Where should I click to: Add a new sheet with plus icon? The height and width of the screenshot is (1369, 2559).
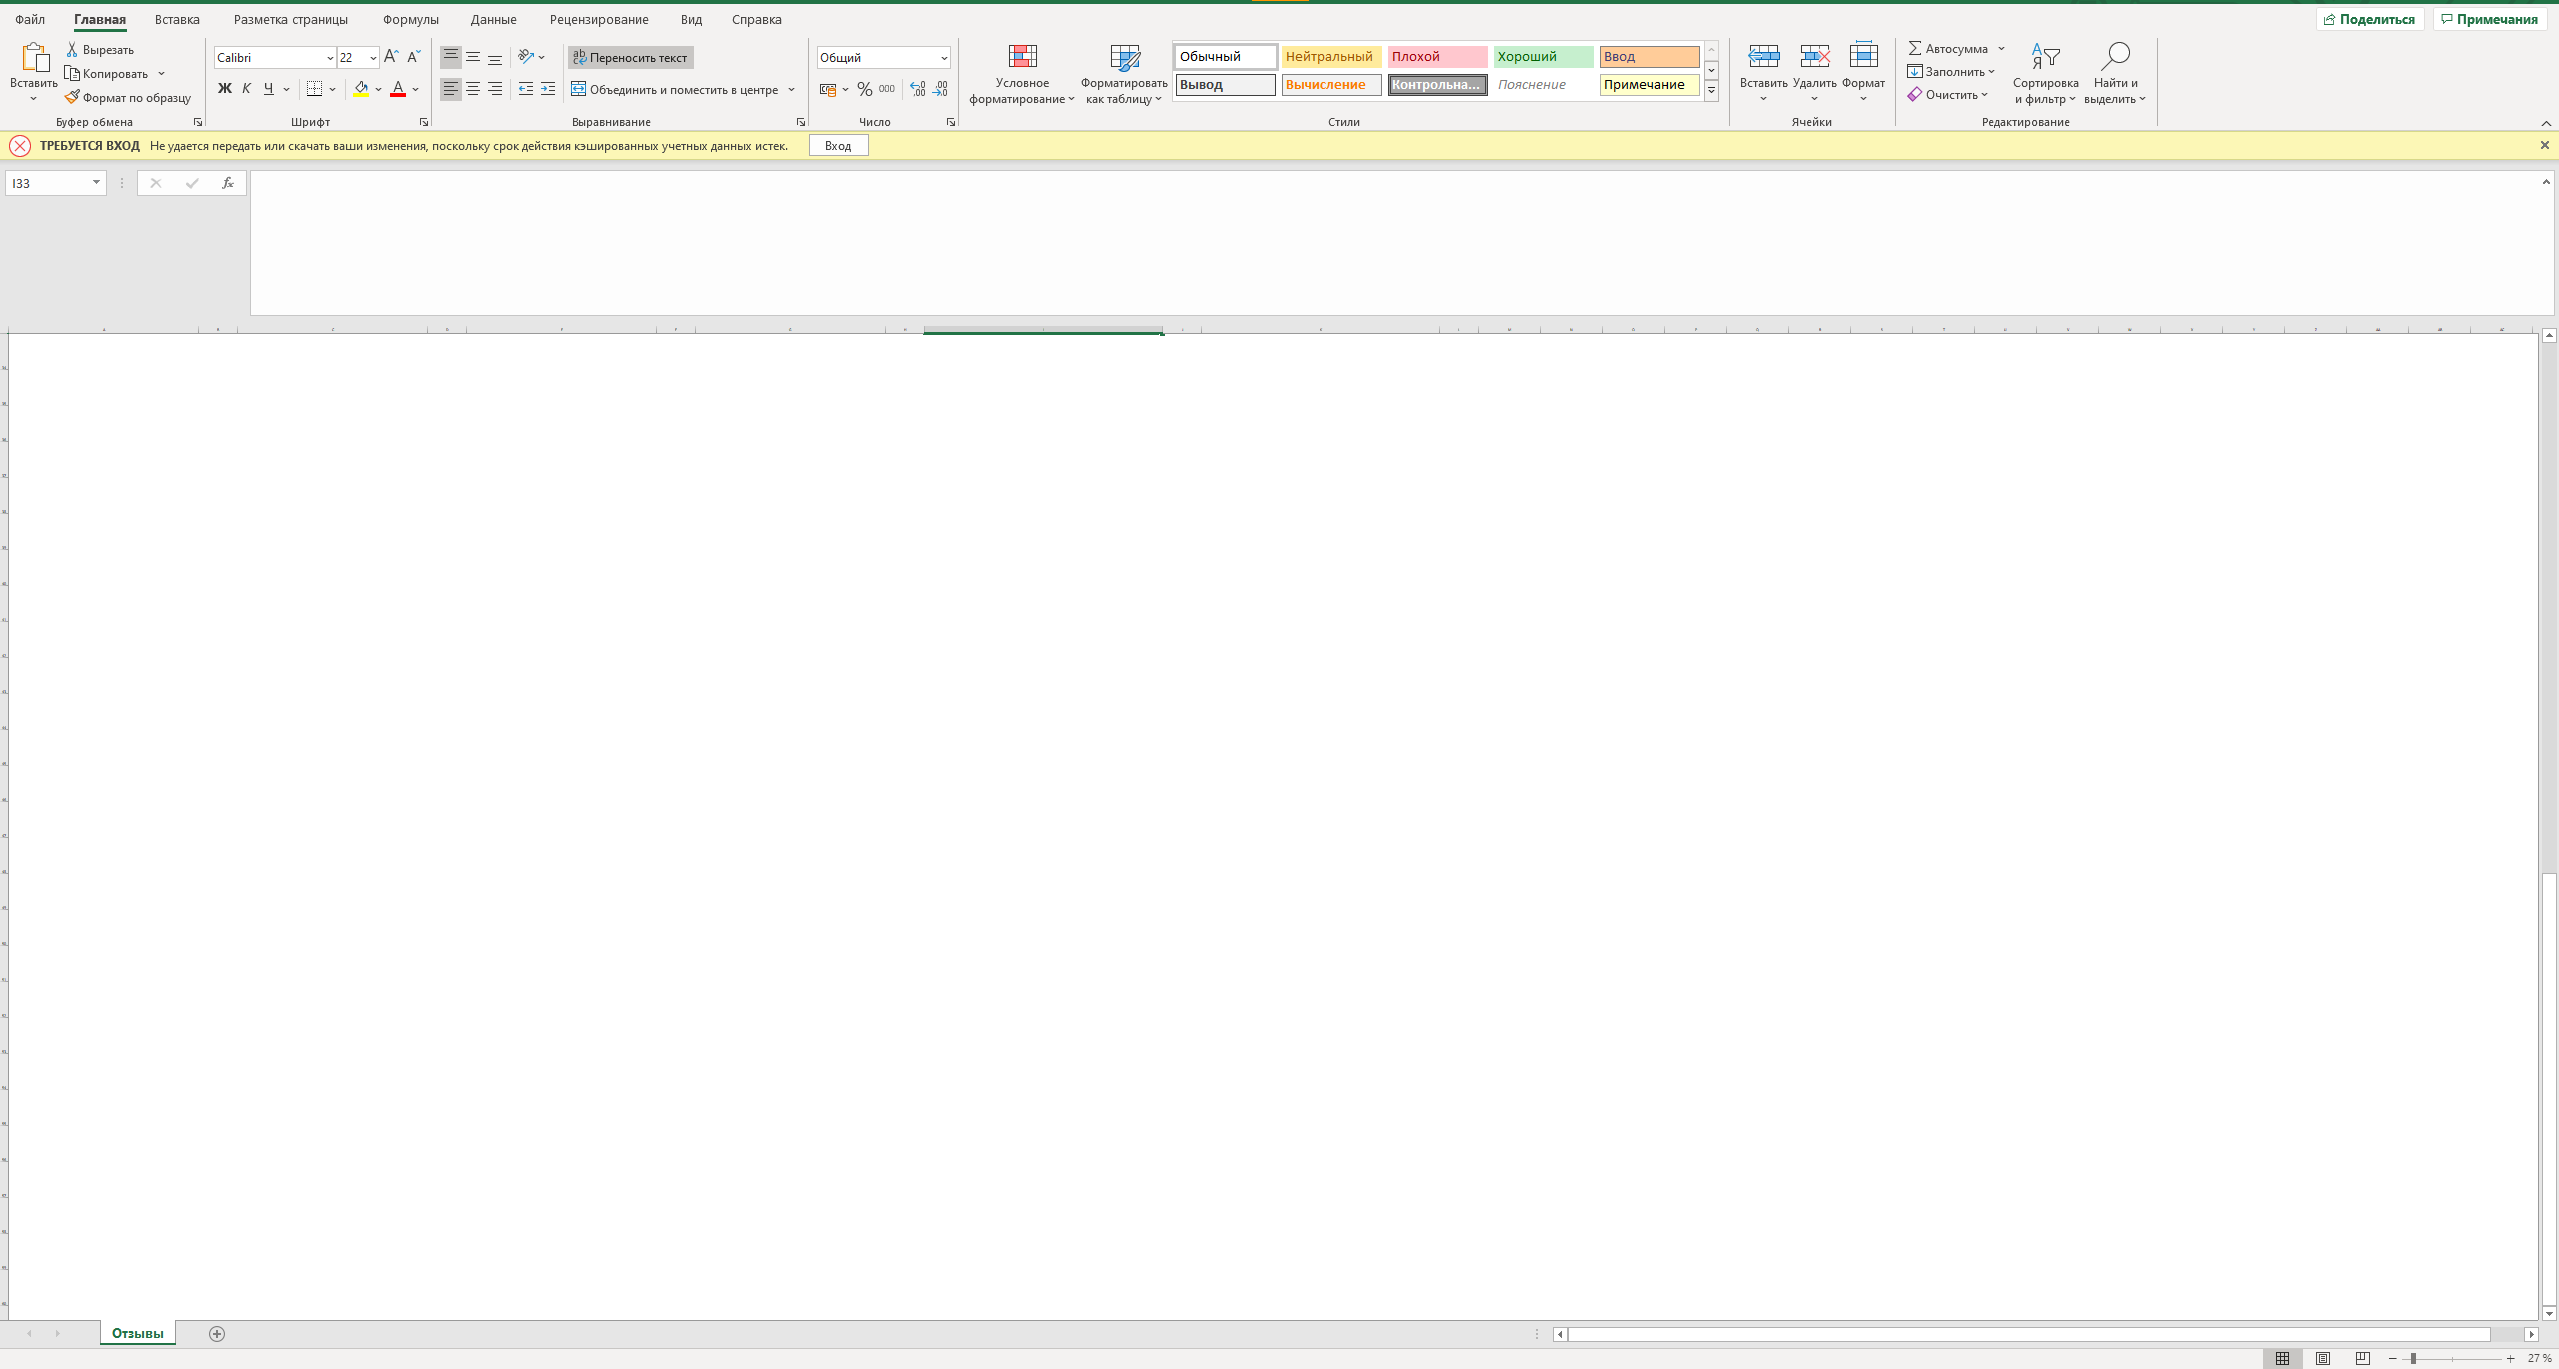[x=217, y=1333]
